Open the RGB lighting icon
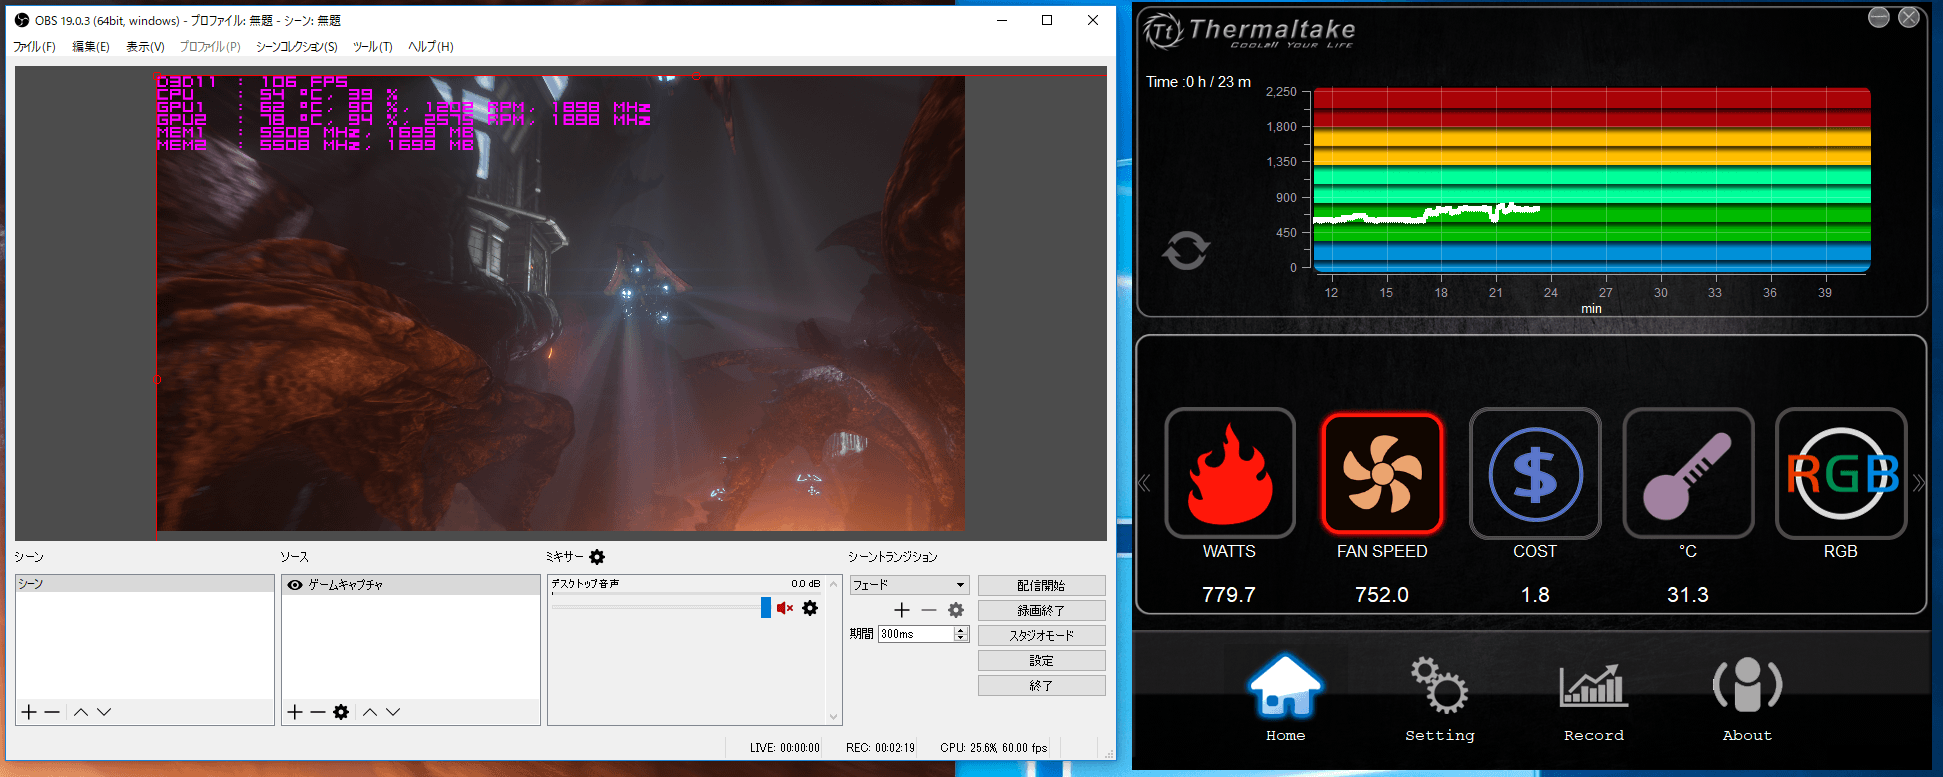Image resolution: width=1943 pixels, height=777 pixels. coord(1841,473)
